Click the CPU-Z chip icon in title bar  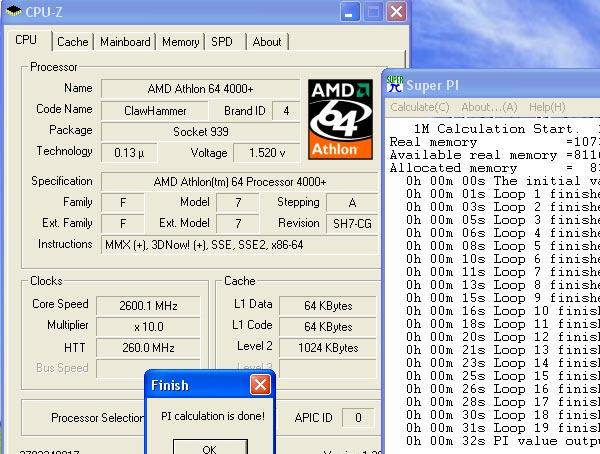[13, 11]
